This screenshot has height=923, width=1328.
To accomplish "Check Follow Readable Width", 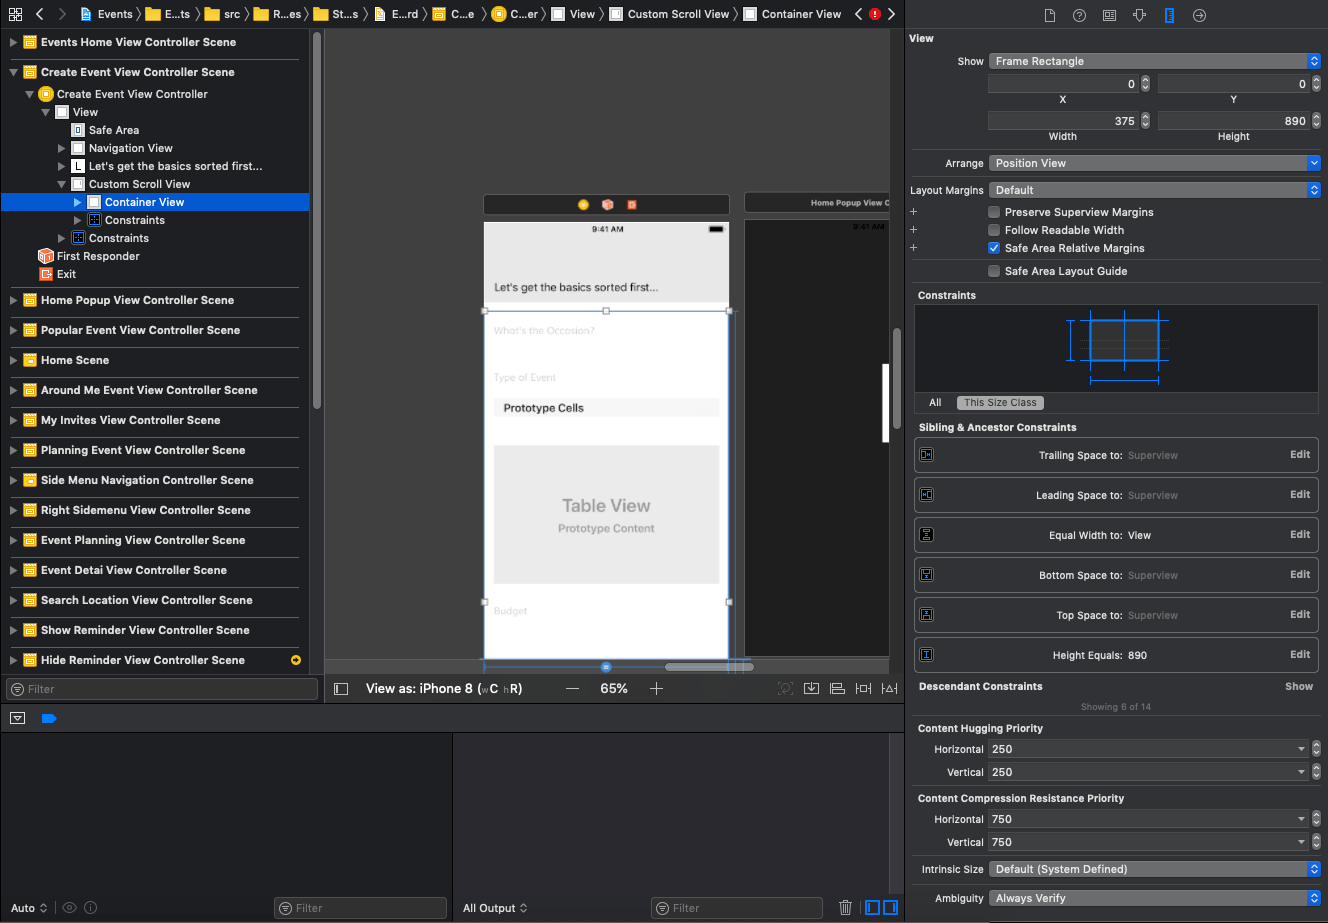I will pyautogui.click(x=993, y=230).
